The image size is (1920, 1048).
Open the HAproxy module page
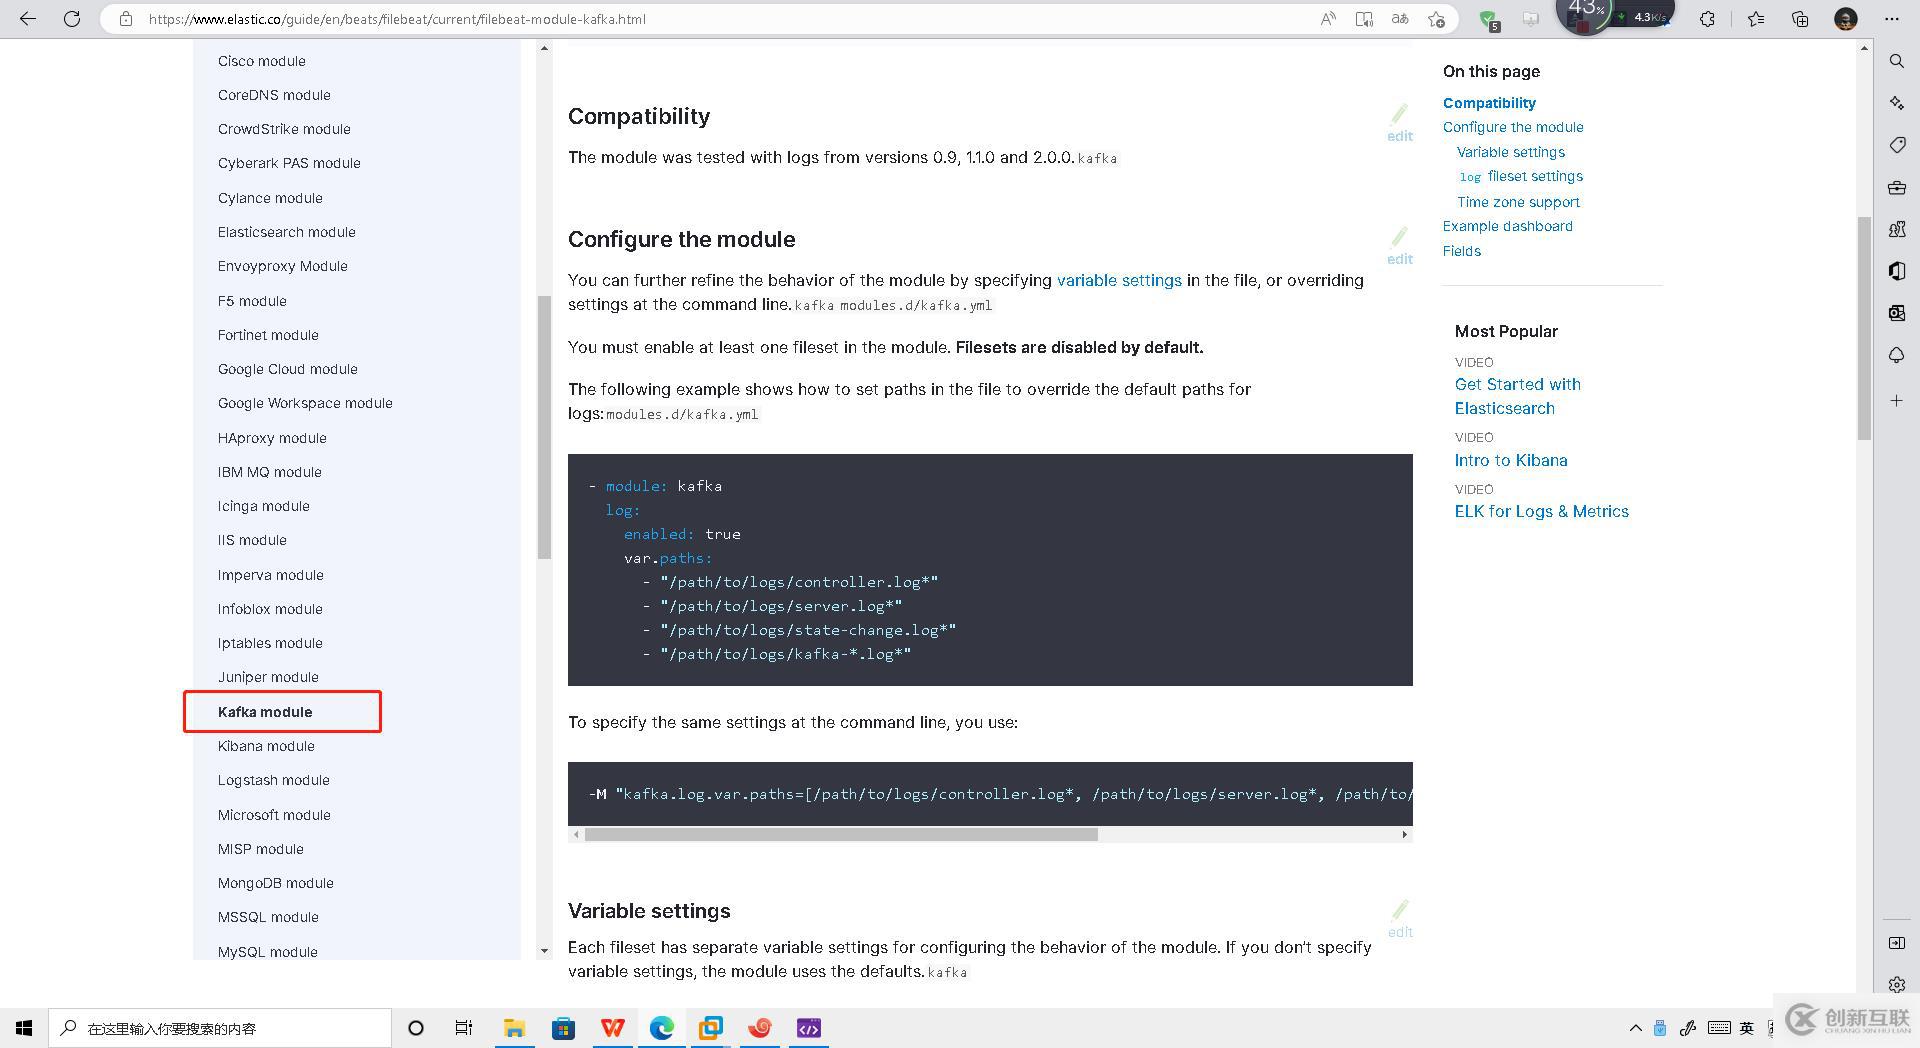pyautogui.click(x=272, y=438)
